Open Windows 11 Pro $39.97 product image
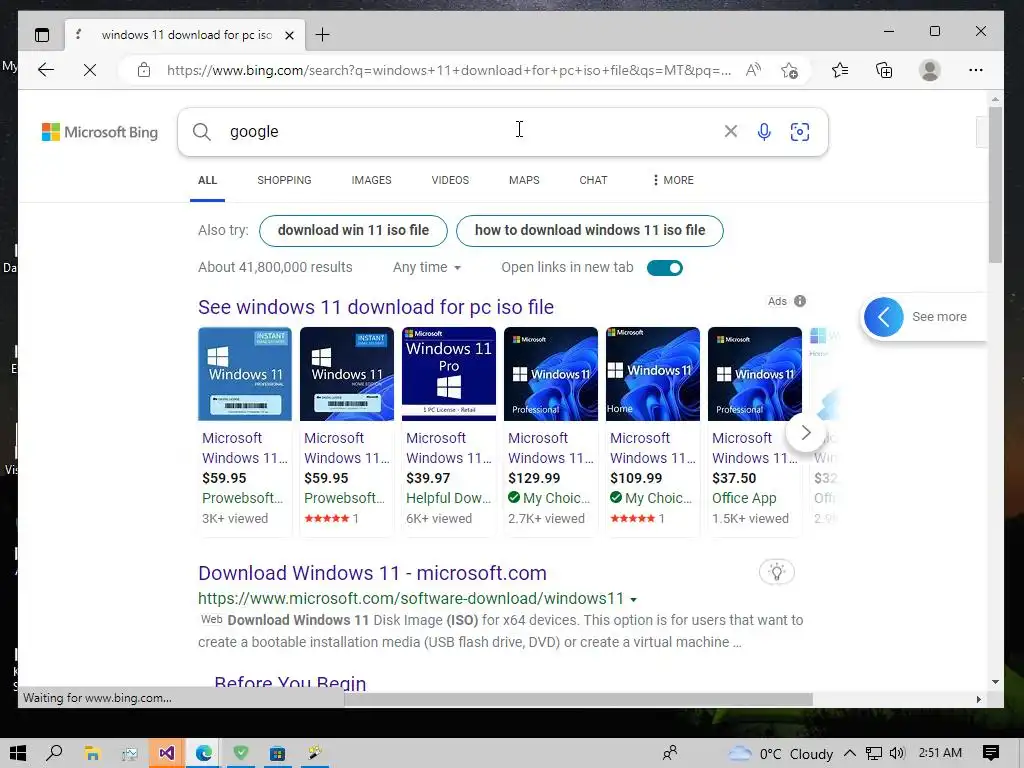 click(449, 374)
